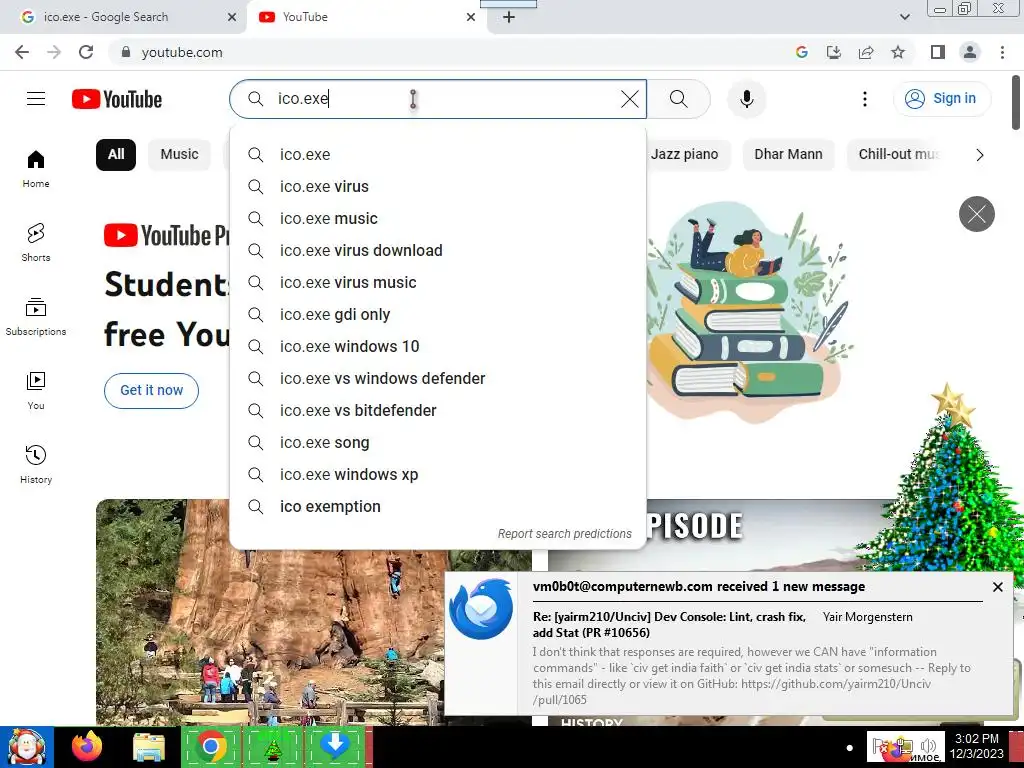Click the YouTube logo
The height and width of the screenshot is (768, 1024).
[117, 99]
